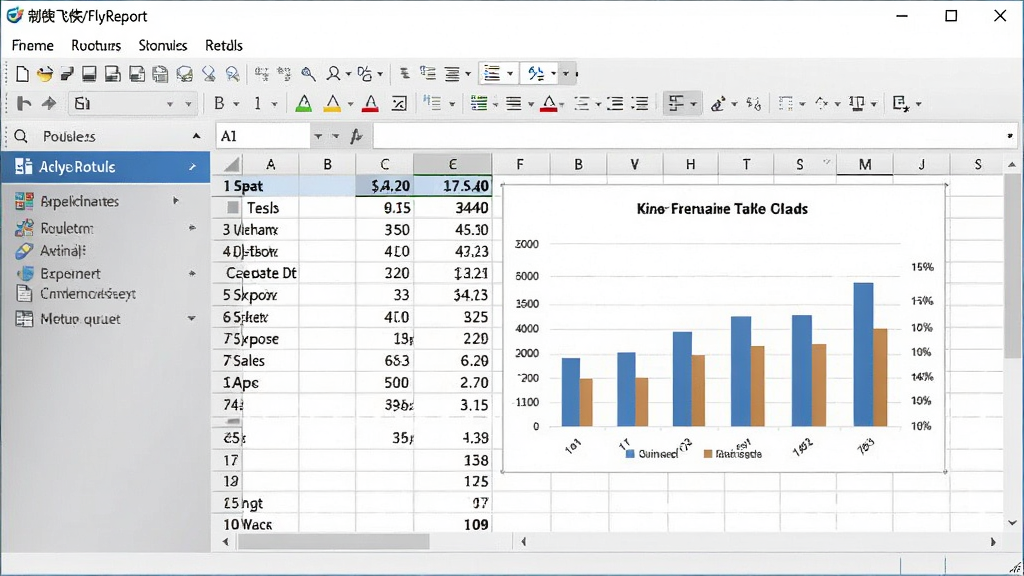Image resolution: width=1024 pixels, height=576 pixels.
Task: Select column header C
Action: click(385, 165)
